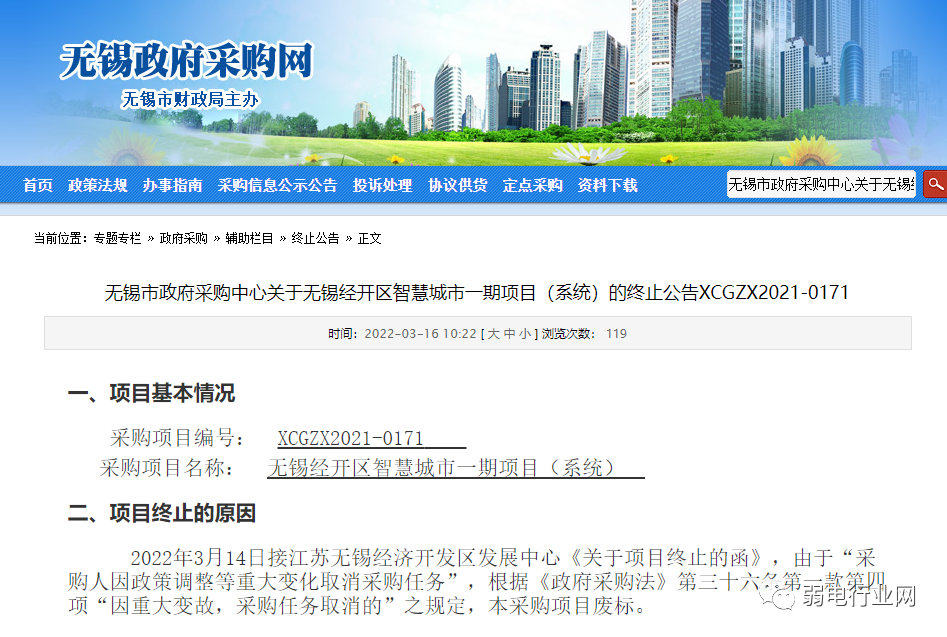Navigate to 辅助栏目 via breadcrumb
Viewport: 947px width, 637px height.
click(248, 239)
